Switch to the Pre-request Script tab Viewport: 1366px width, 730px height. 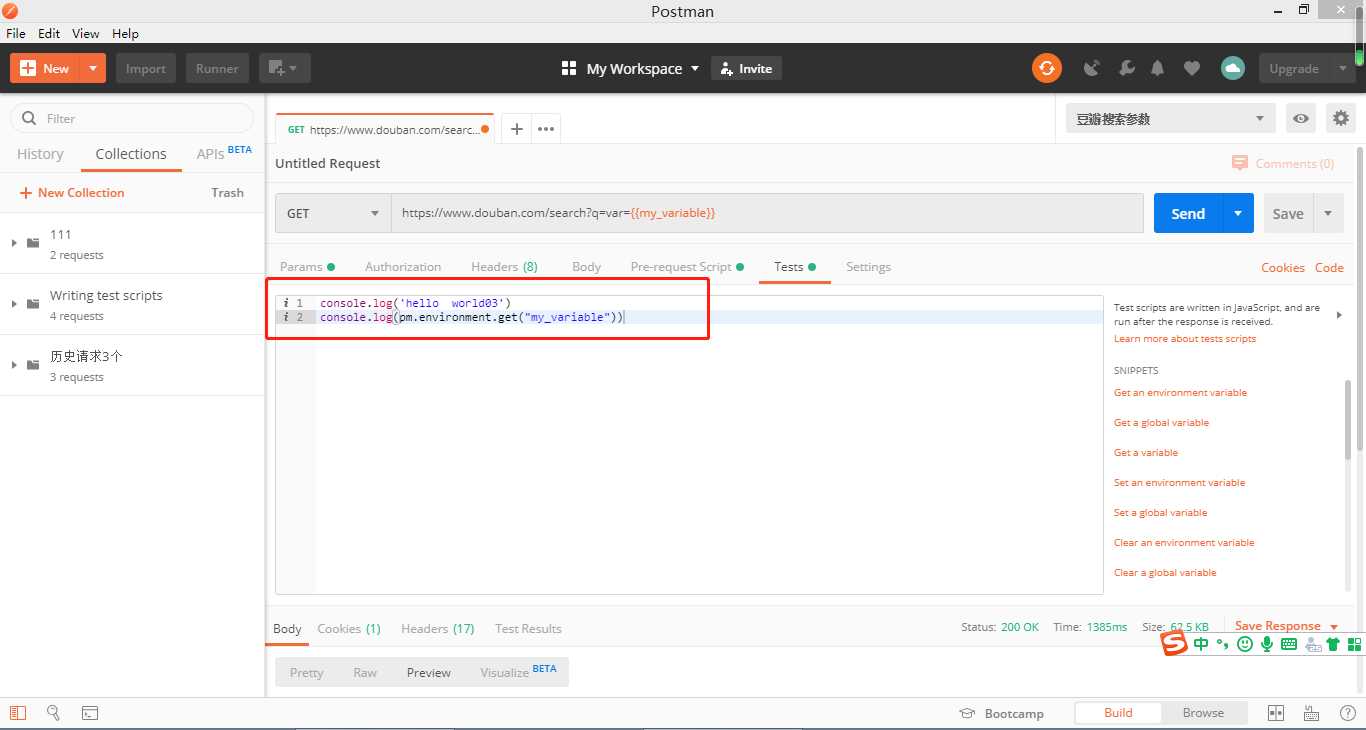pos(687,267)
